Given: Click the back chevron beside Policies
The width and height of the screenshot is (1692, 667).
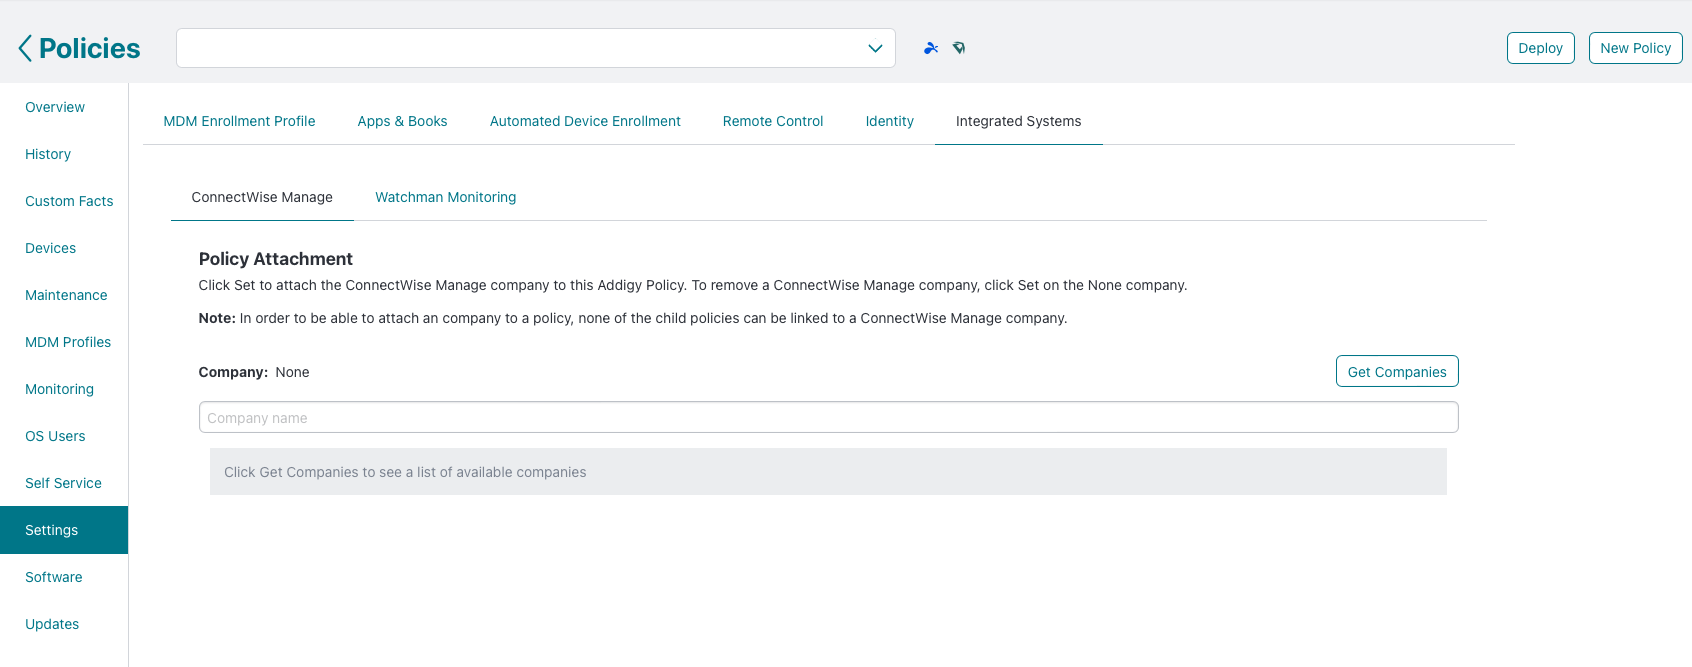Looking at the screenshot, I should point(25,48).
